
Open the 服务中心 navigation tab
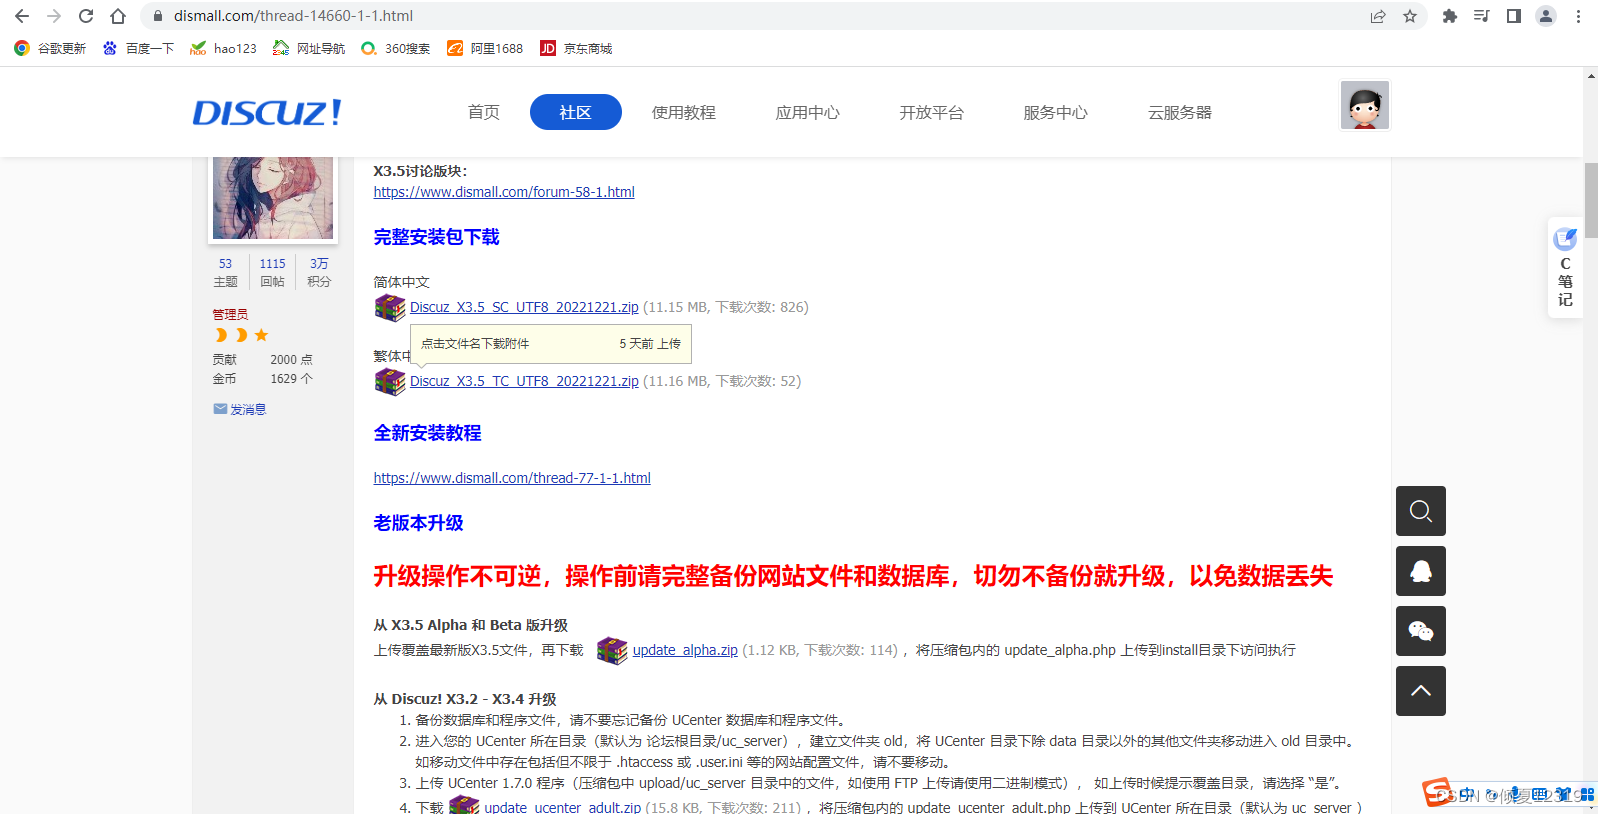click(1056, 112)
